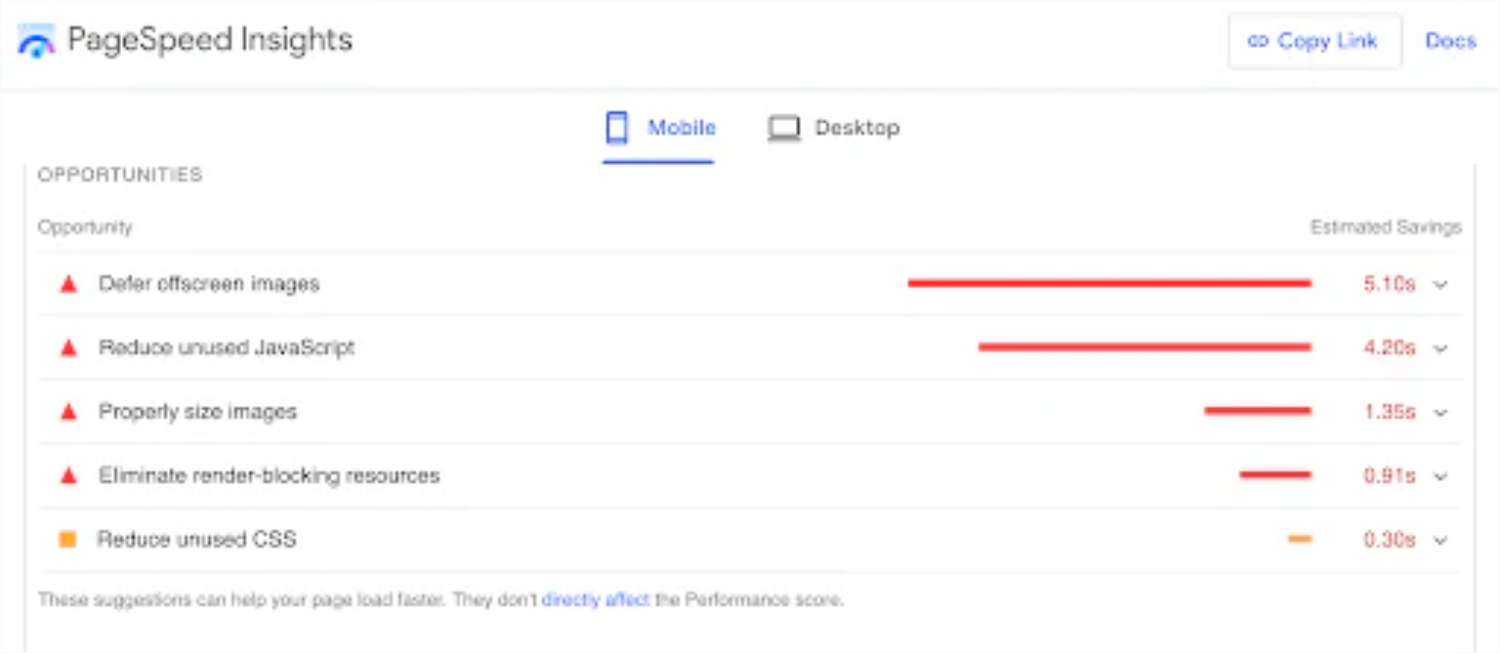The height and width of the screenshot is (653, 1500).
Task: Click the directly affect hyperlink
Action: [x=594, y=601]
